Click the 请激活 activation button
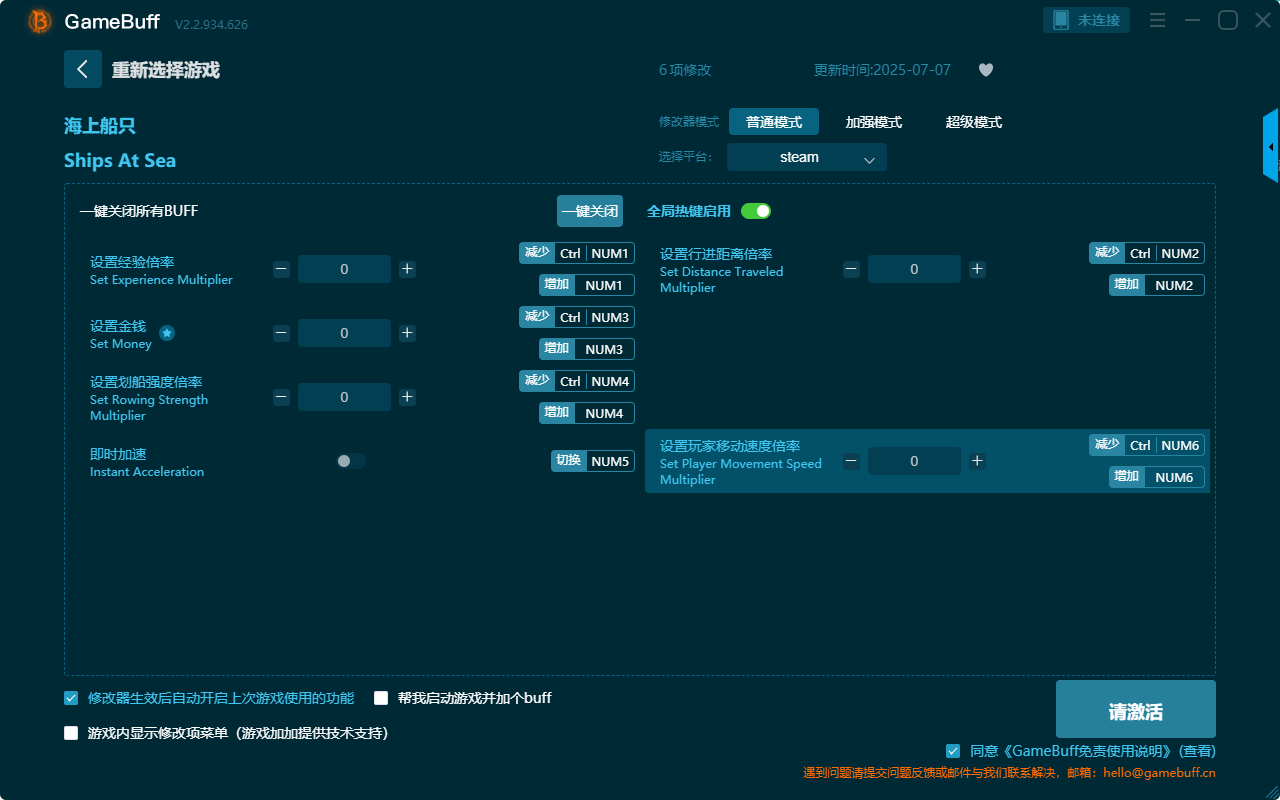This screenshot has height=800, width=1280. [1135, 708]
